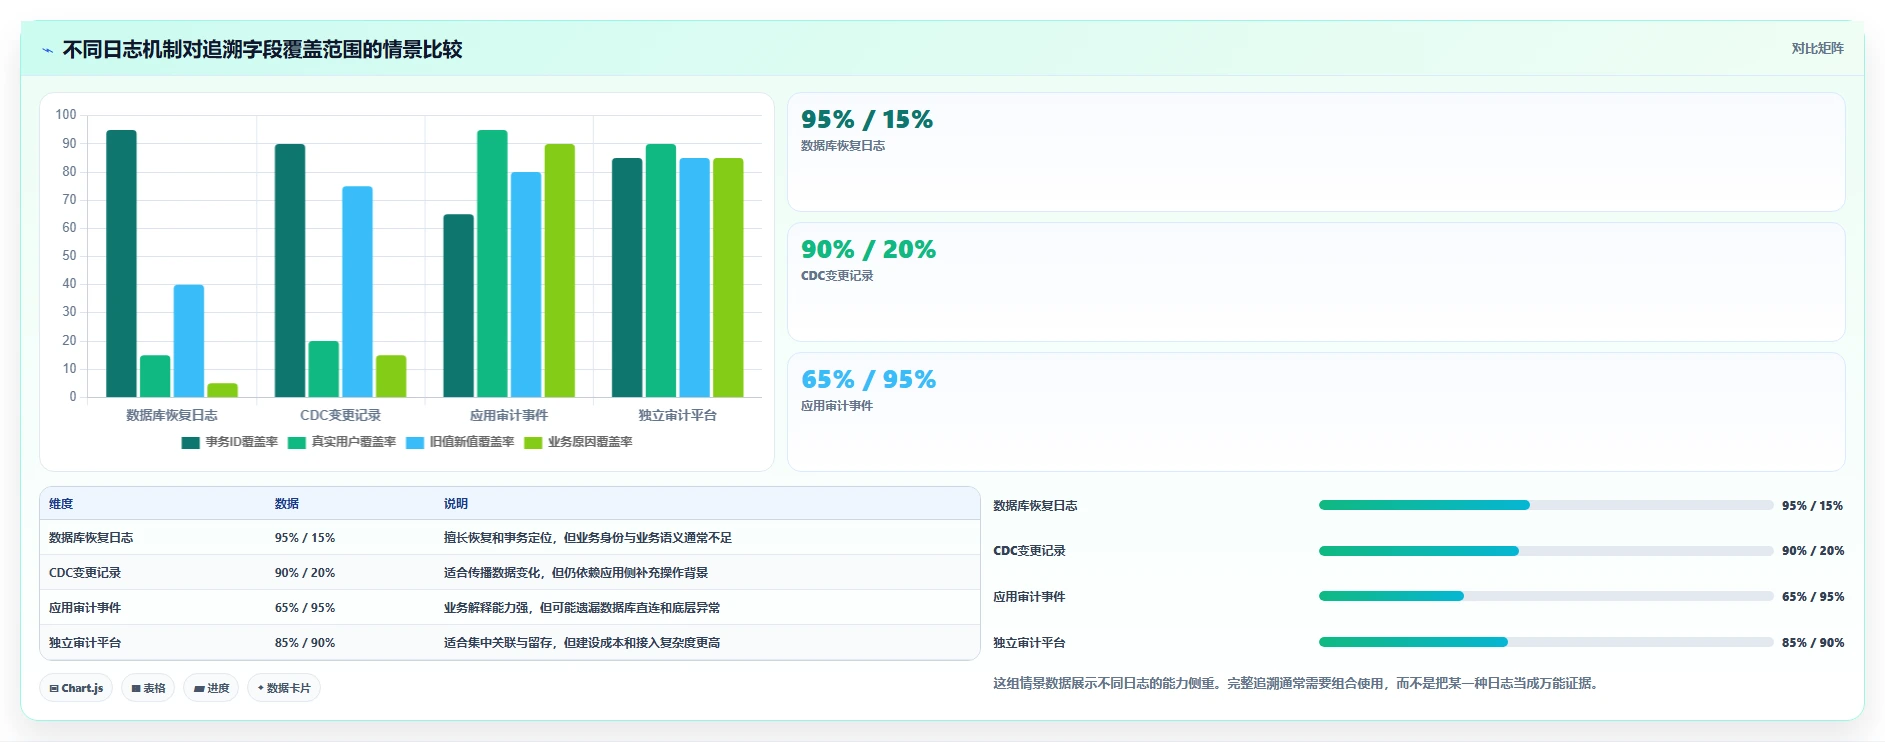1885x742 pixels.
Task: Toggle the 事务ID覆盖率 legend item
Action: pos(230,442)
